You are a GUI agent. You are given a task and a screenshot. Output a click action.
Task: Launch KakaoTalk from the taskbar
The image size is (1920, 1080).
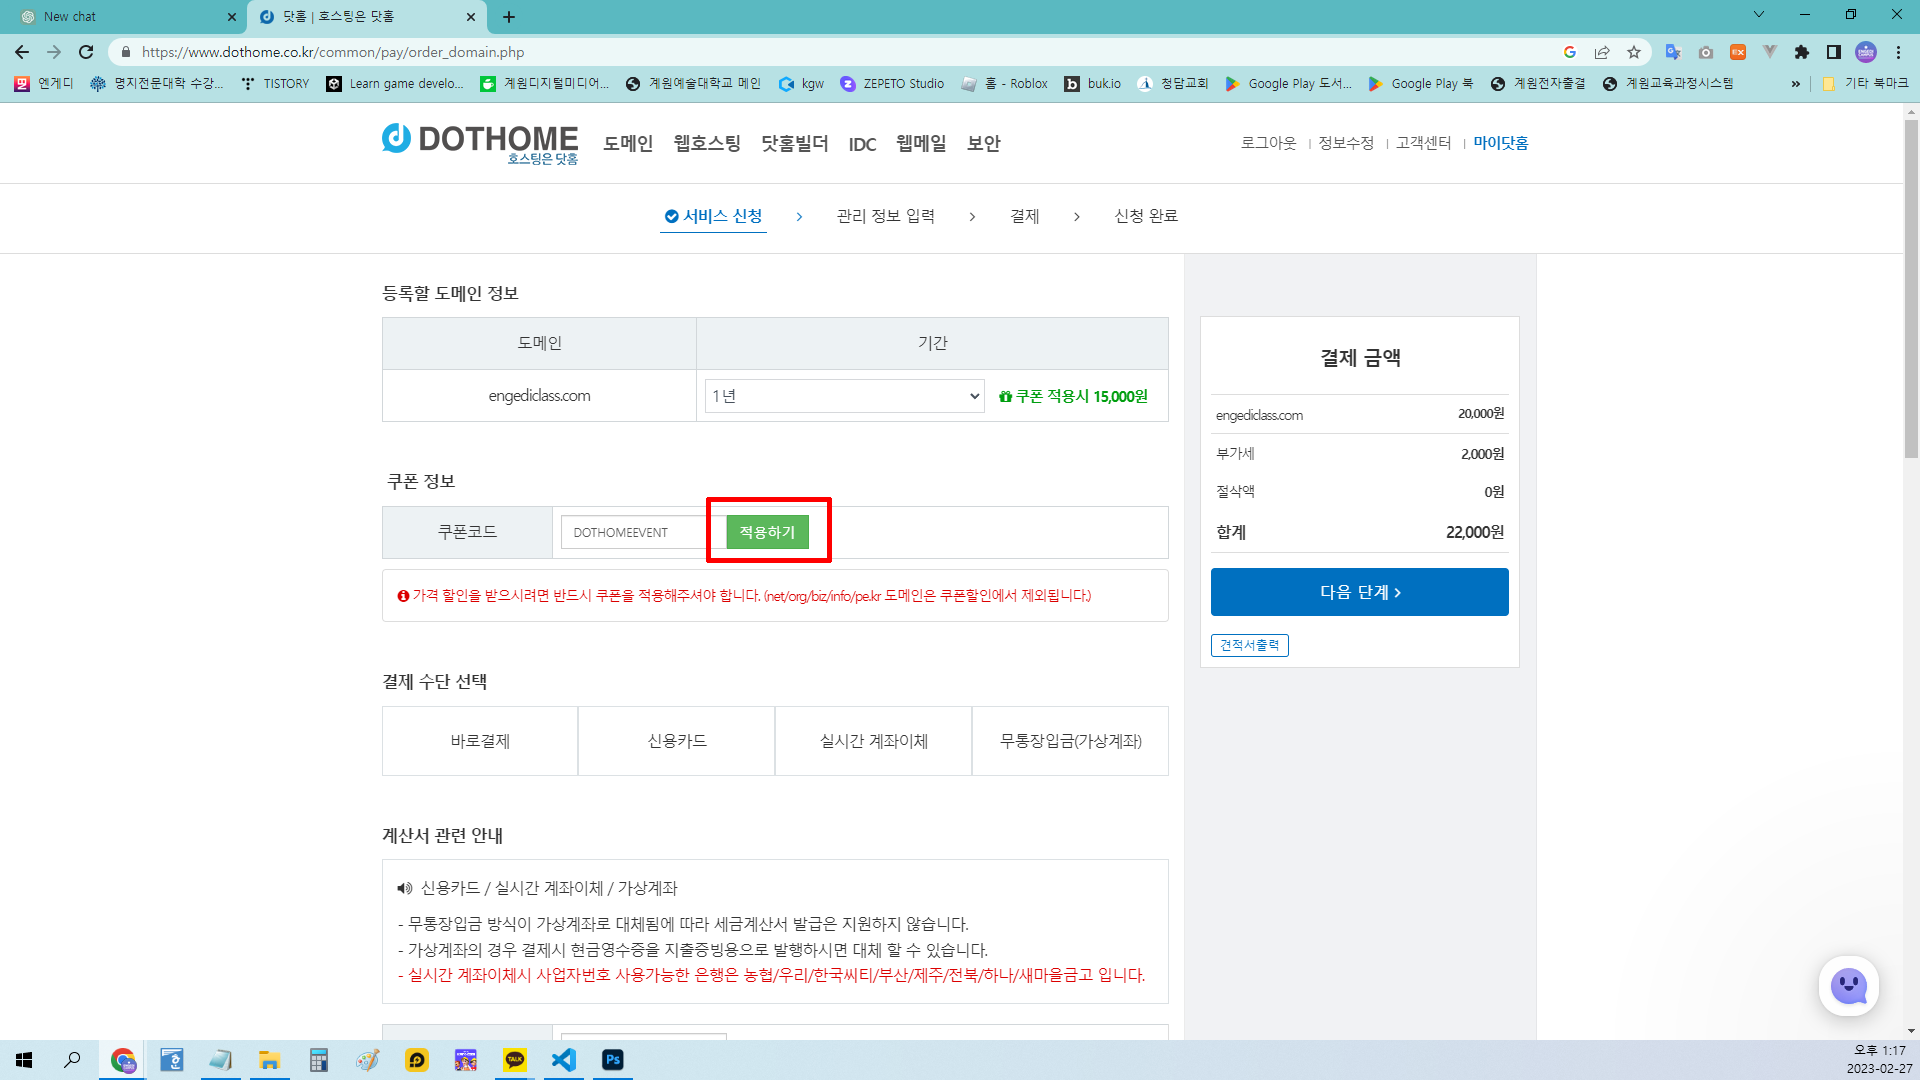click(x=515, y=1060)
